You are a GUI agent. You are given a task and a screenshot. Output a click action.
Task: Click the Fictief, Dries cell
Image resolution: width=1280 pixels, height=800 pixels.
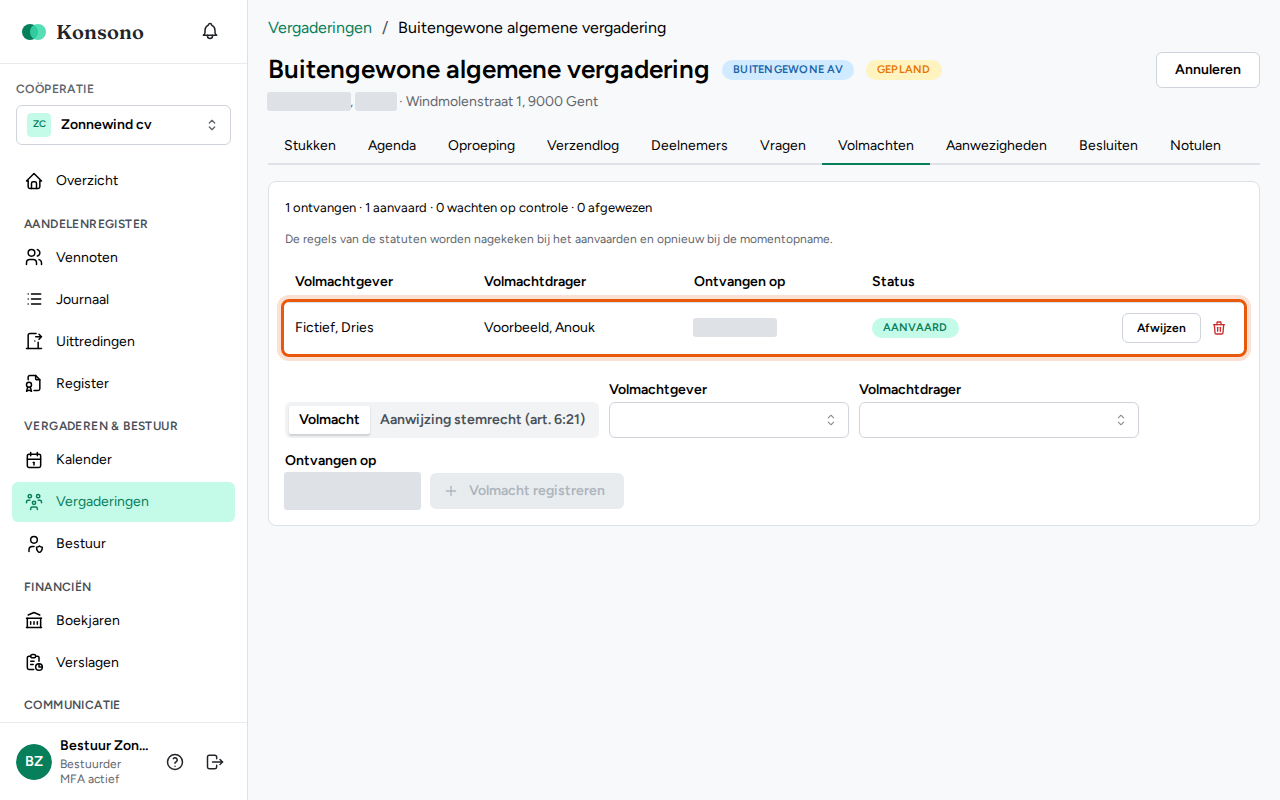point(334,328)
